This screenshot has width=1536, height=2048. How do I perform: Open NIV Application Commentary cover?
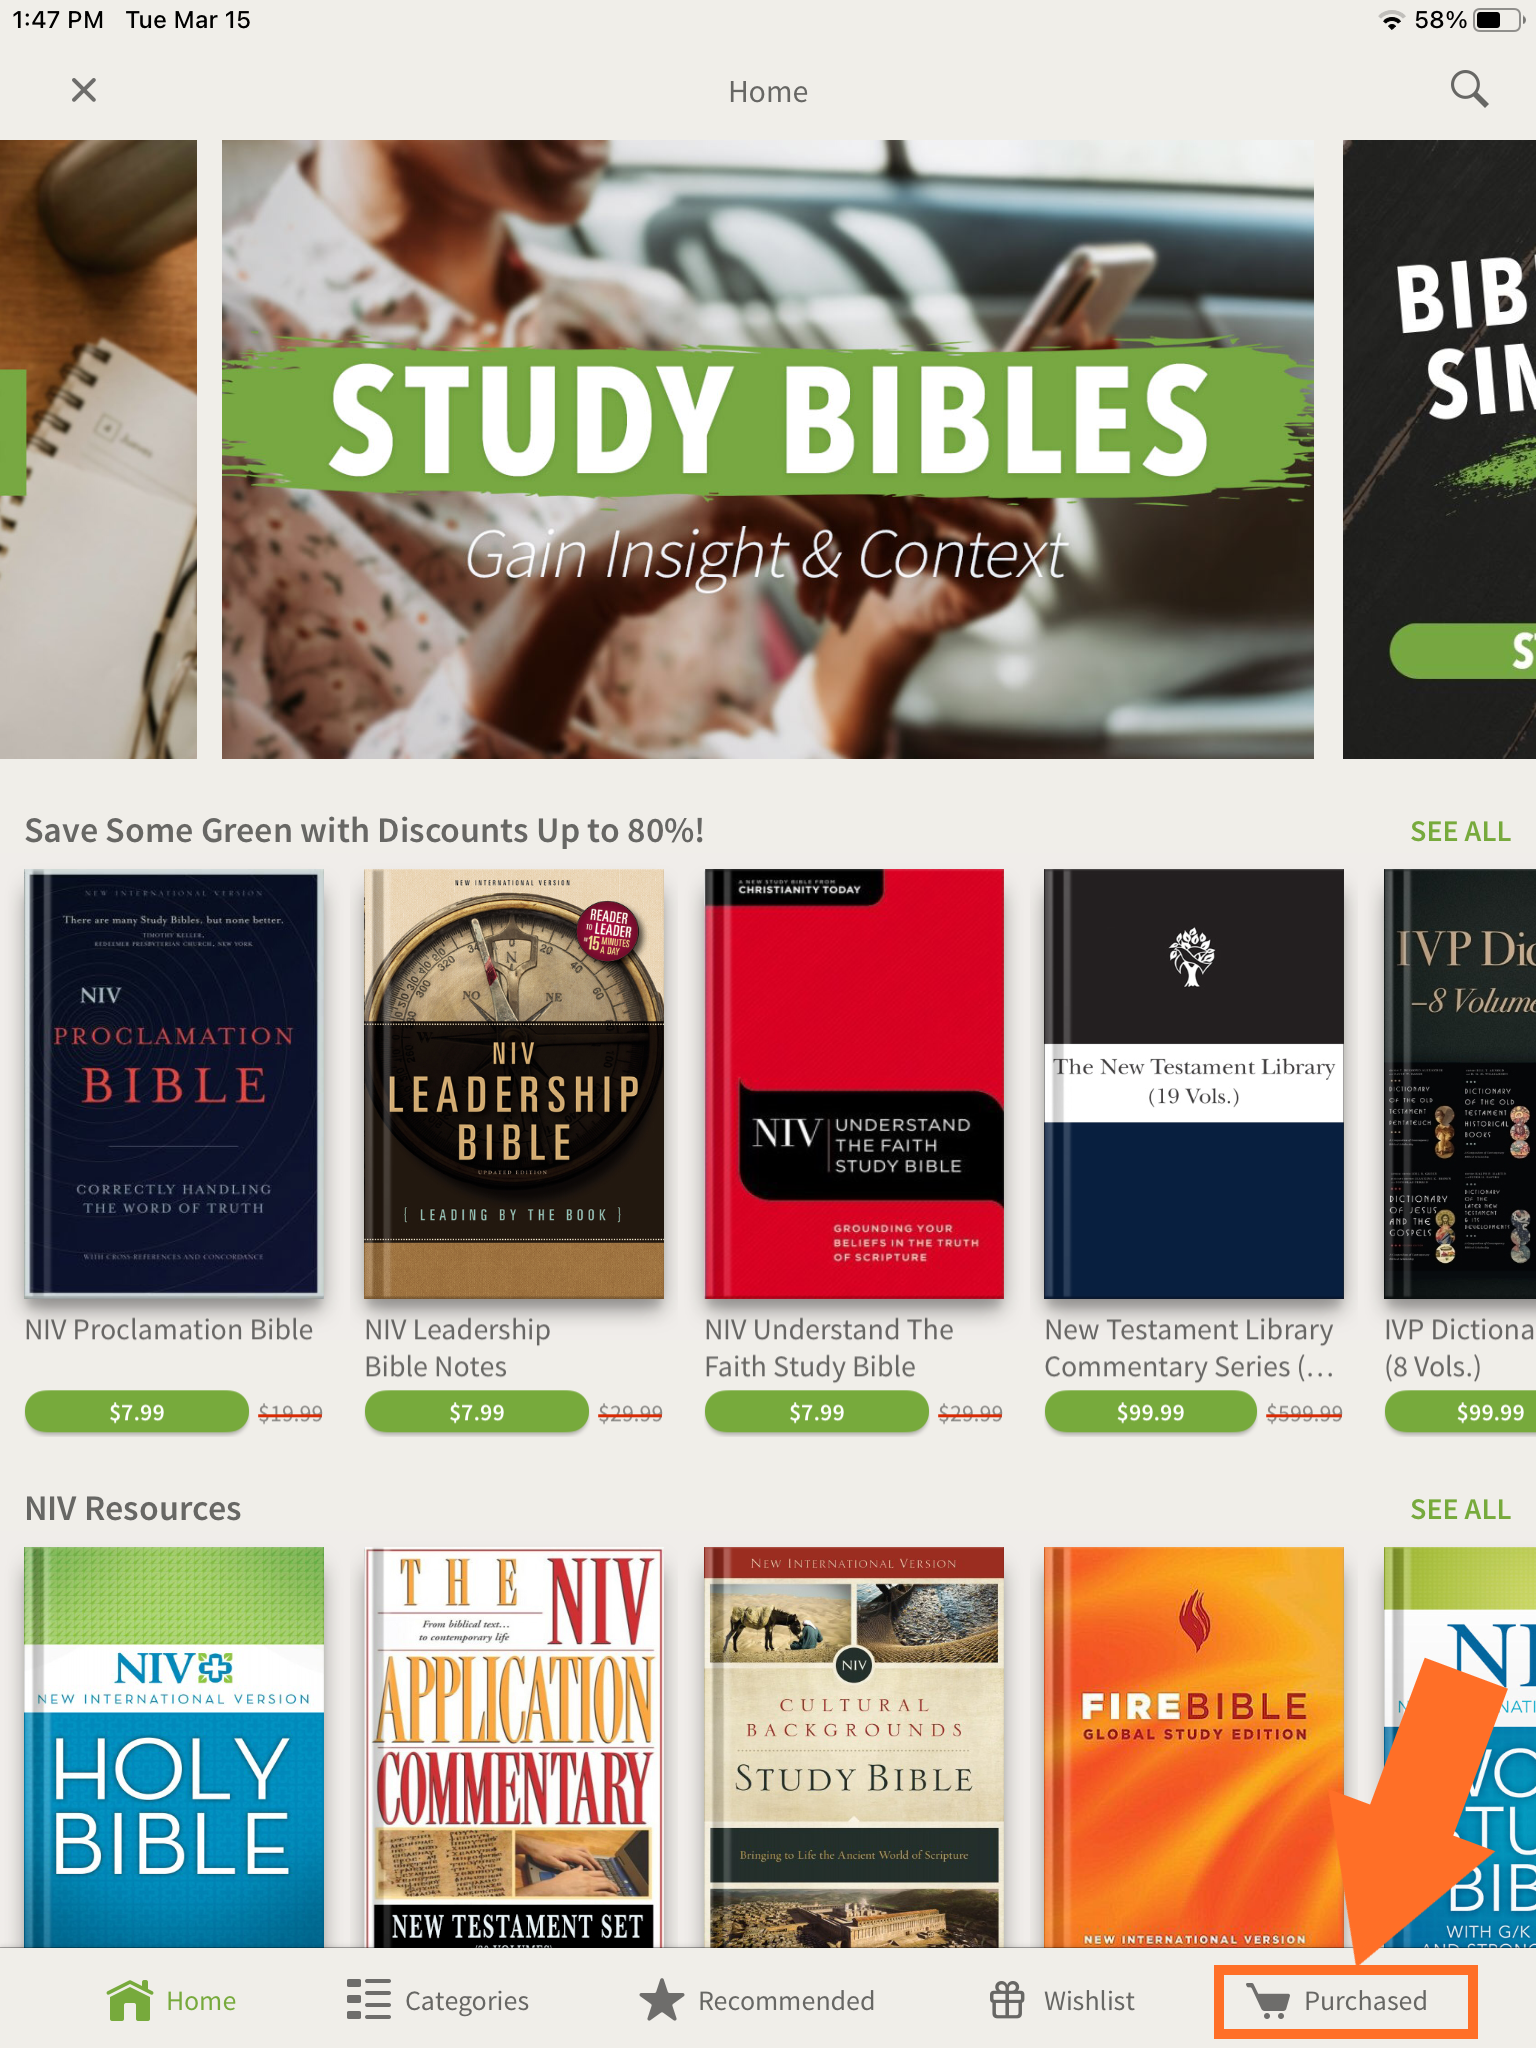514,1747
